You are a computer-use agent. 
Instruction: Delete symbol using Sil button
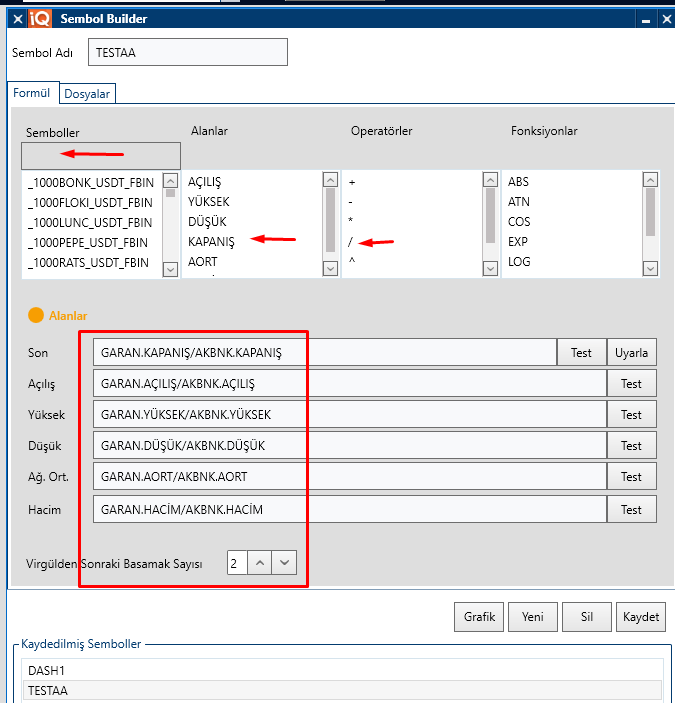click(x=586, y=617)
